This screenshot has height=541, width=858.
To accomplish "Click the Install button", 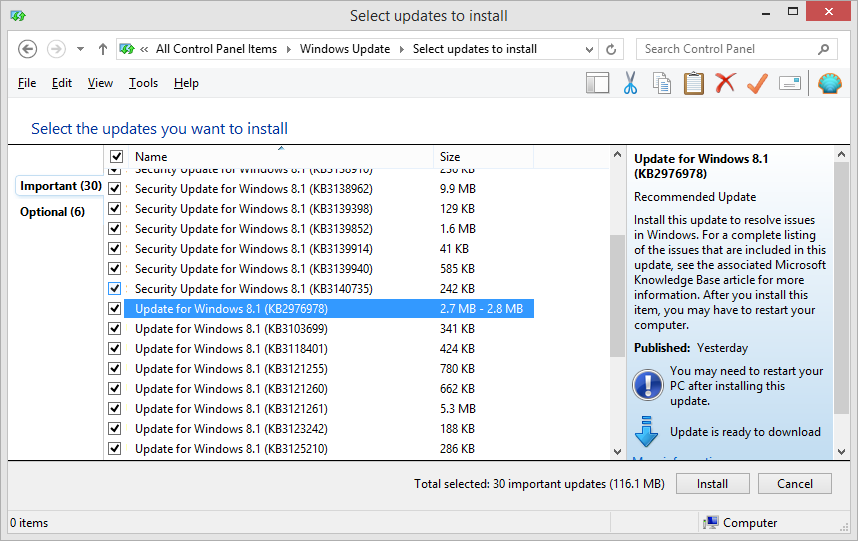I will click(712, 484).
